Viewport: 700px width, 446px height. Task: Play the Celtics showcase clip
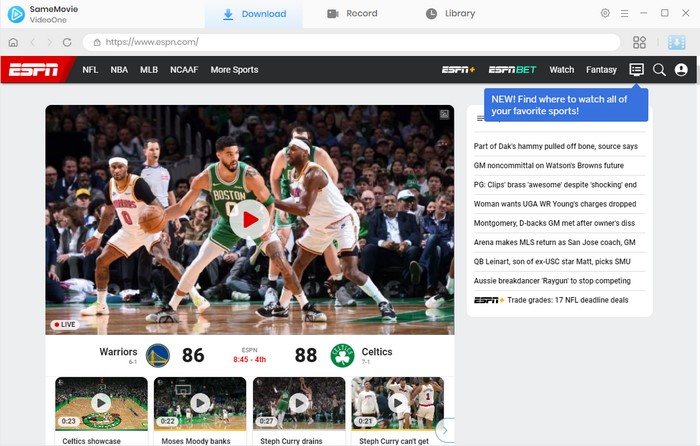click(101, 404)
